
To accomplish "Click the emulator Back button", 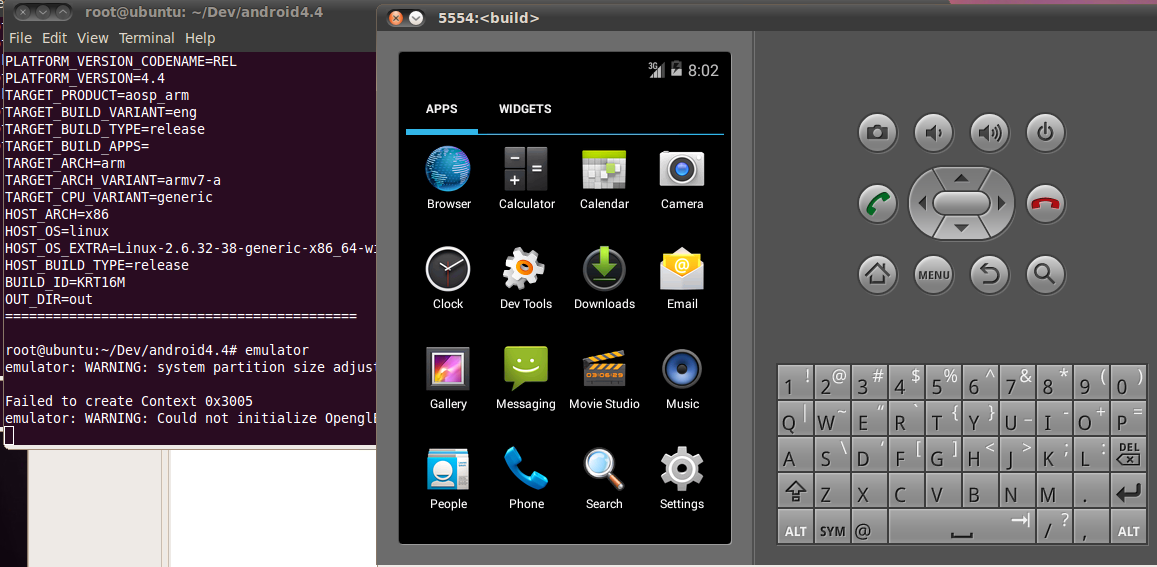I will [990, 275].
